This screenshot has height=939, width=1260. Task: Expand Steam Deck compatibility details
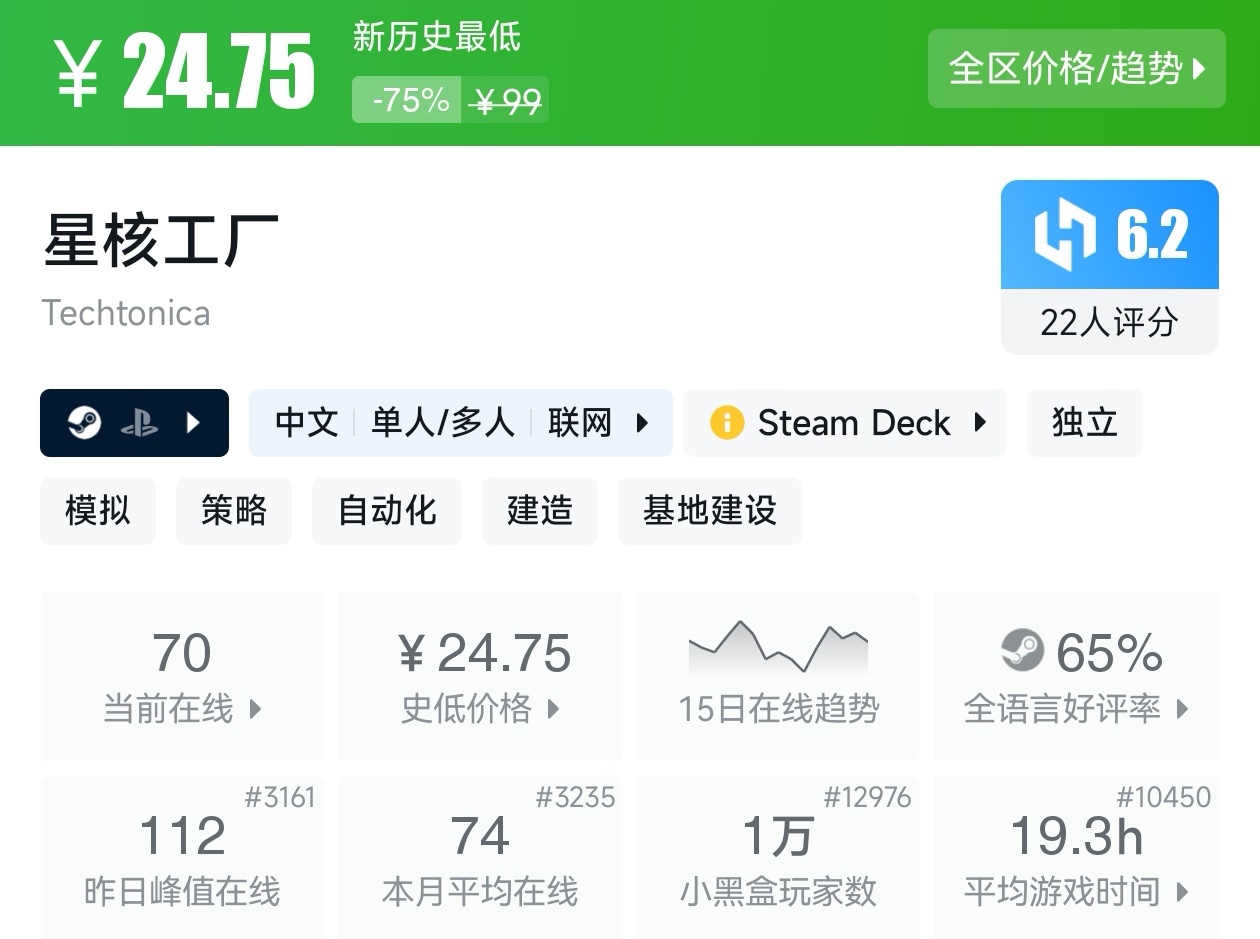[980, 423]
